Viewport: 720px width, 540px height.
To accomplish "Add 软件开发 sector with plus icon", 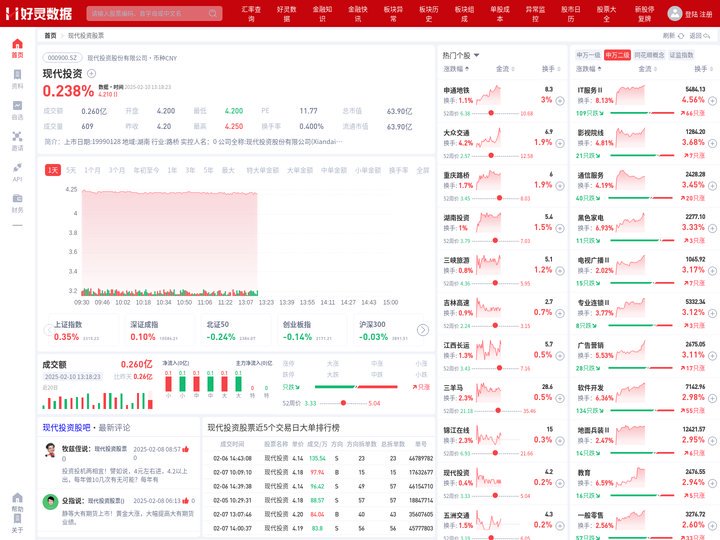I will click(712, 398).
